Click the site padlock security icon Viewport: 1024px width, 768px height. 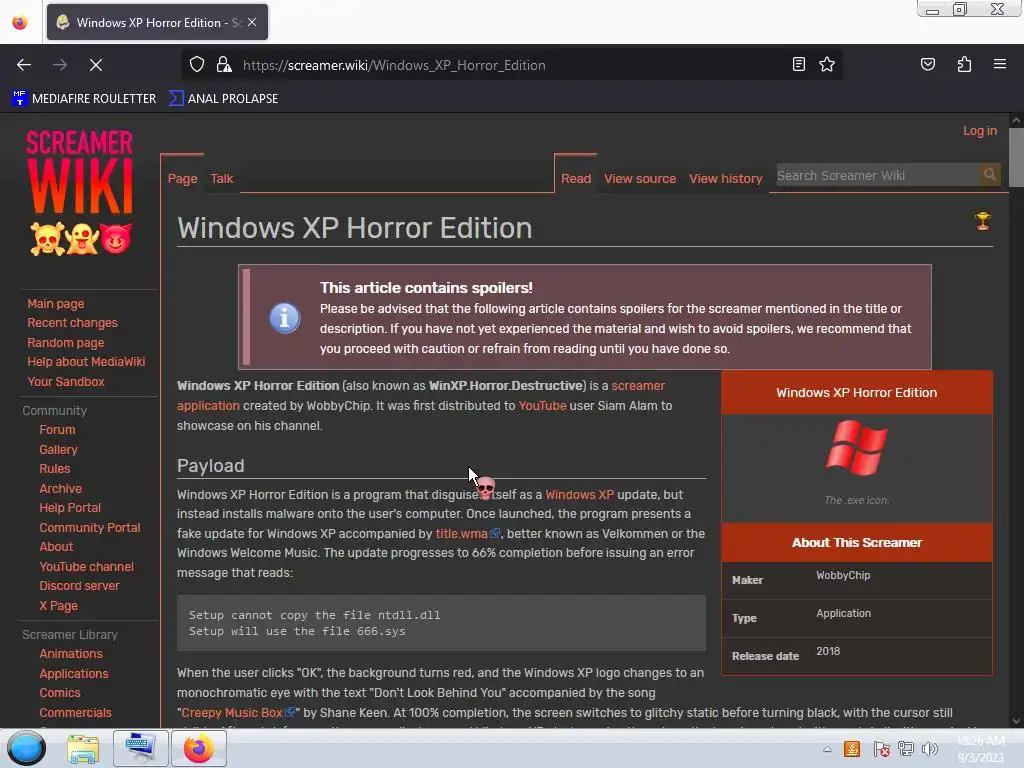tap(224, 65)
